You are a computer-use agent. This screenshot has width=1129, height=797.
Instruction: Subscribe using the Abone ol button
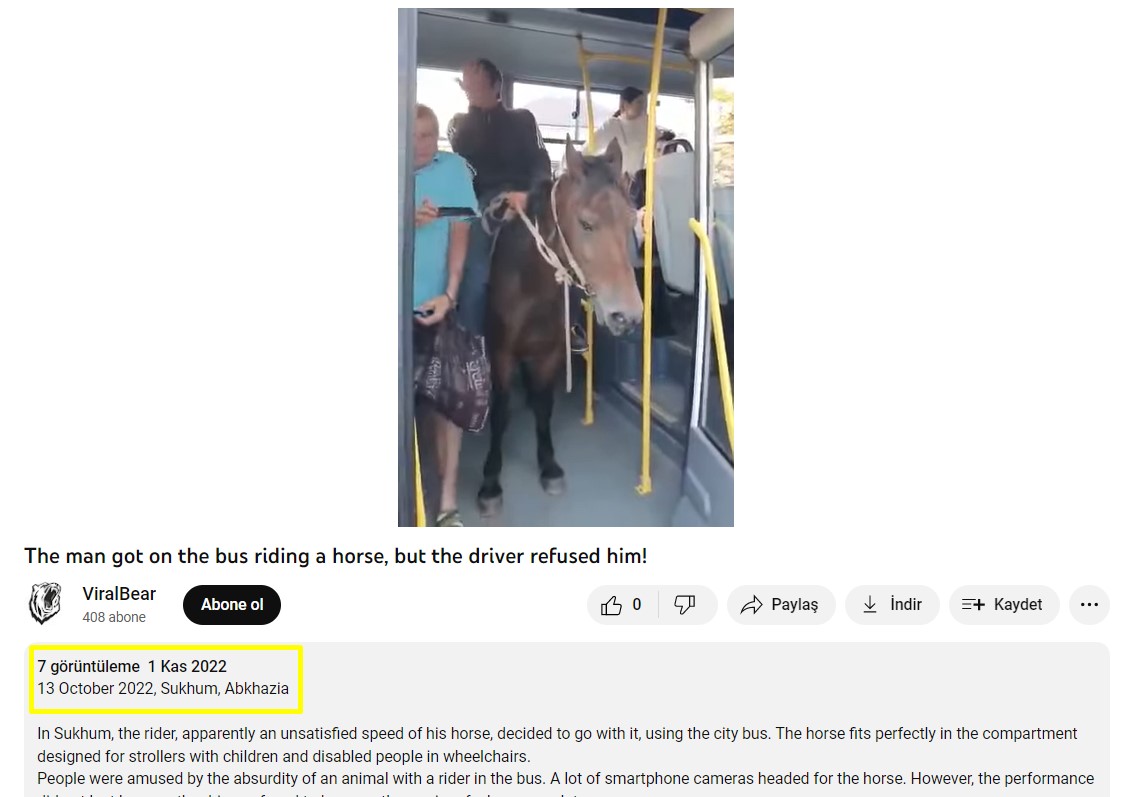pos(232,605)
